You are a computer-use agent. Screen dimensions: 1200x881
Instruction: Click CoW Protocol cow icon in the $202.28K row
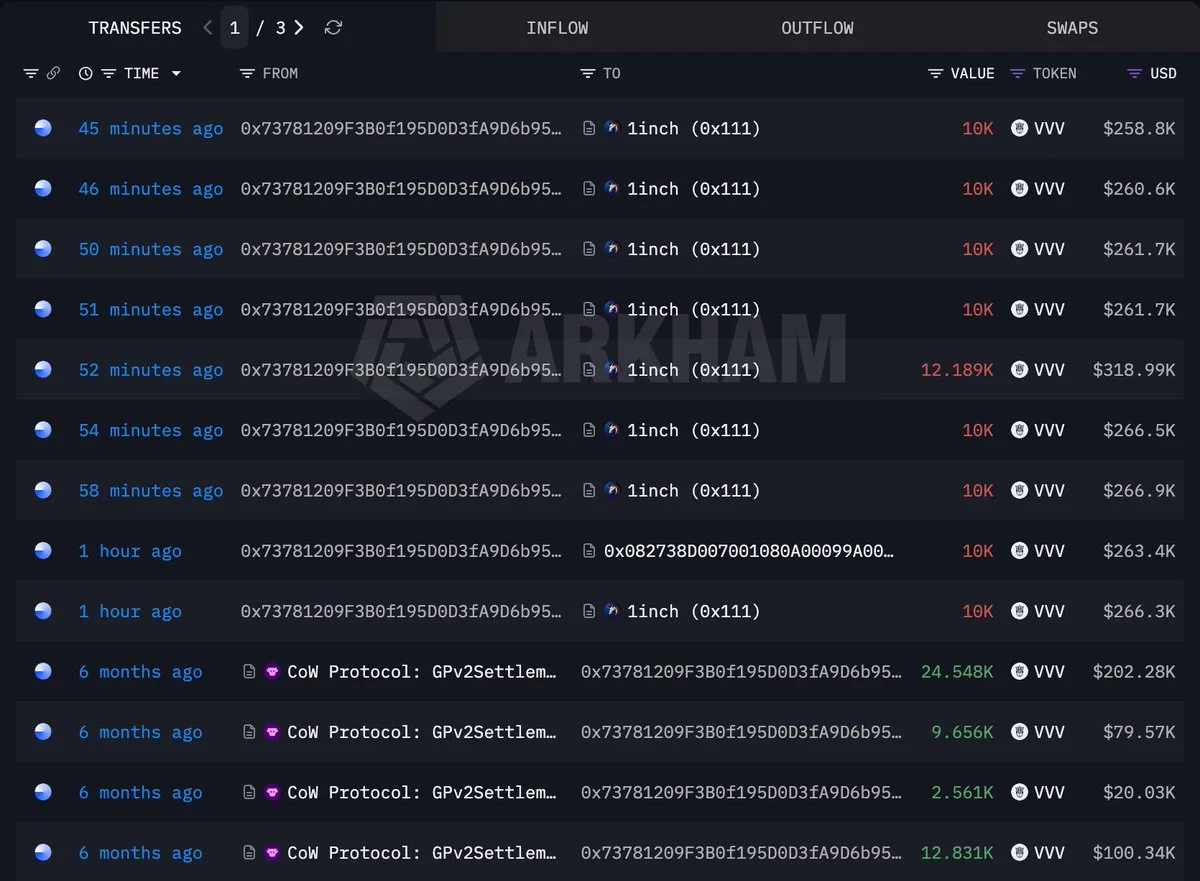(x=272, y=672)
